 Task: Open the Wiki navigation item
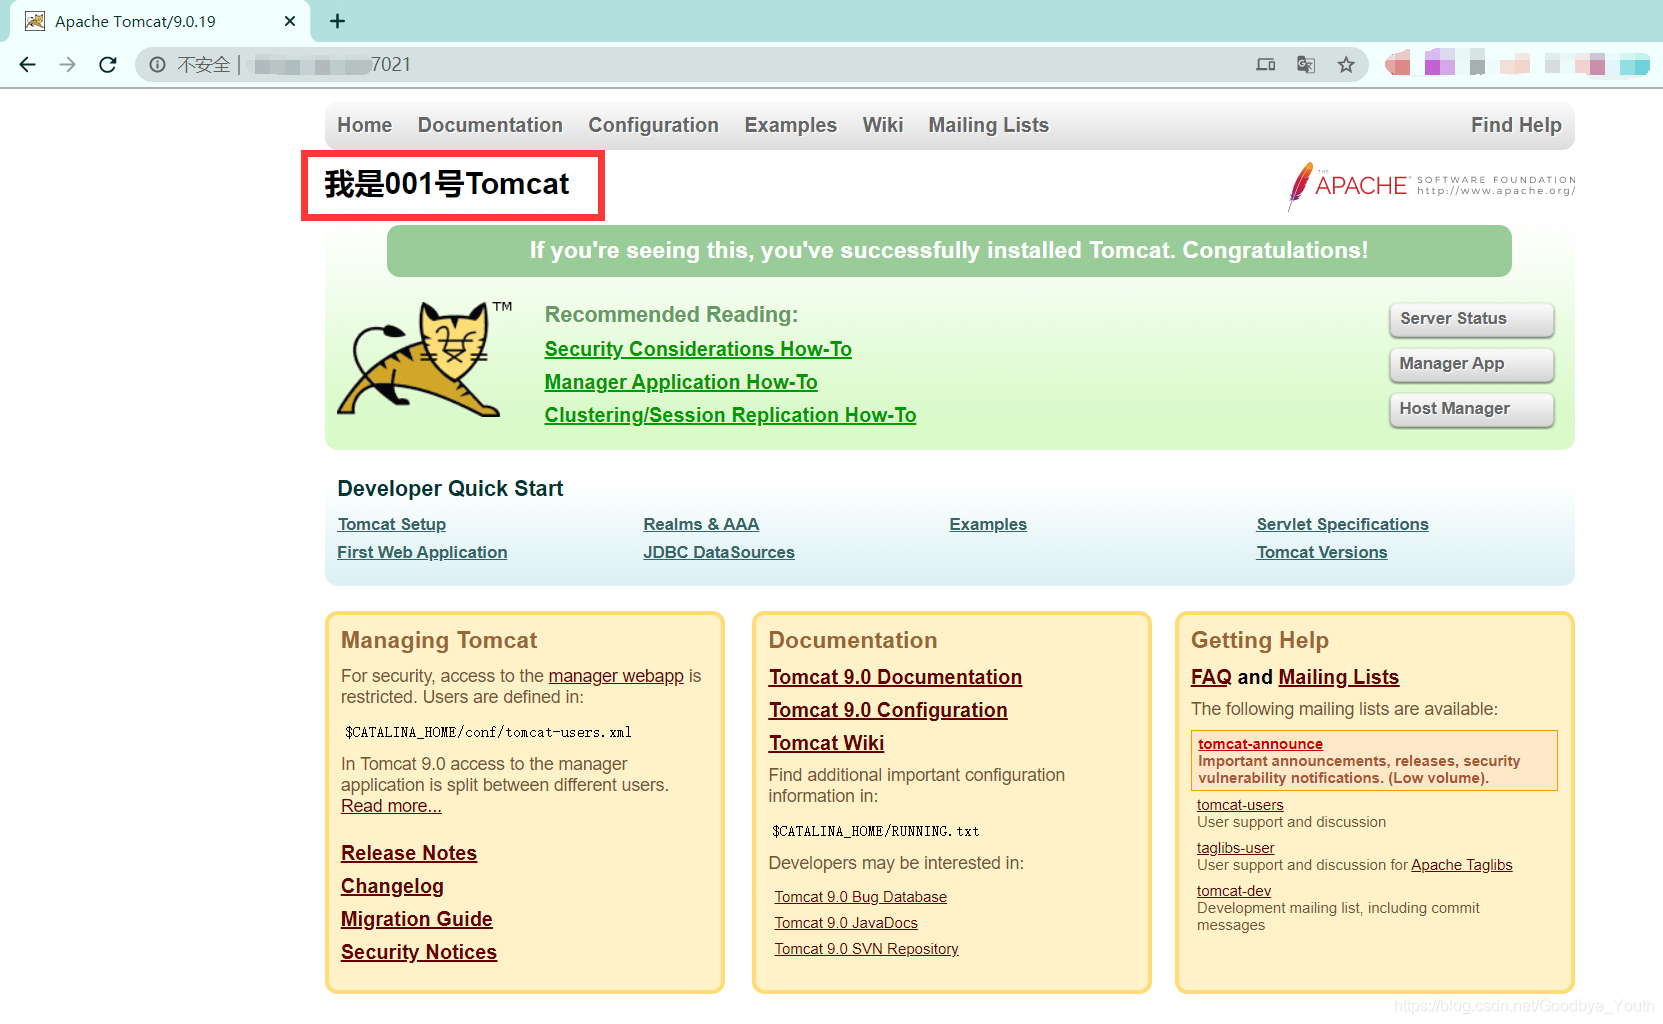pos(883,125)
